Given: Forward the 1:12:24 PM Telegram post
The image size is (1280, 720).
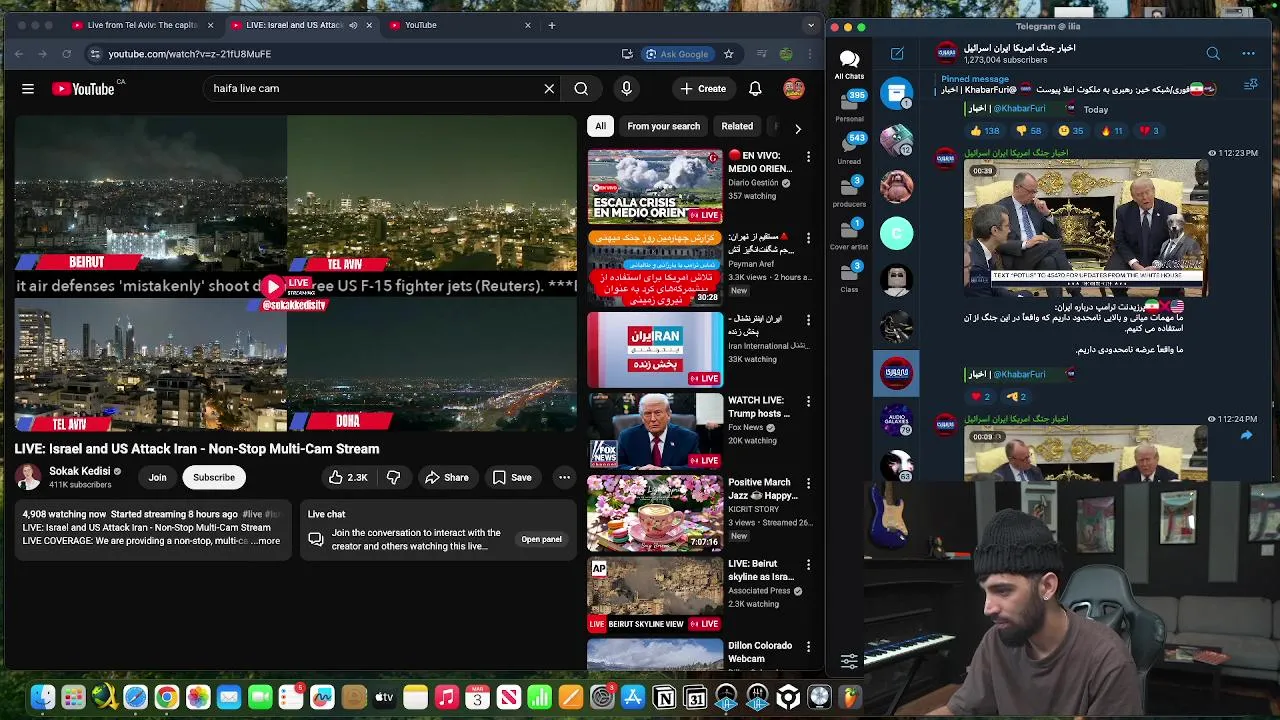Looking at the screenshot, I should tap(1246, 435).
